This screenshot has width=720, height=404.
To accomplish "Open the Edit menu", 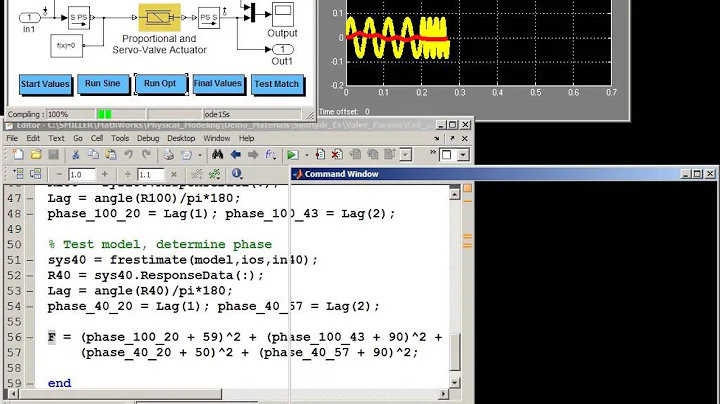I will pos(33,138).
